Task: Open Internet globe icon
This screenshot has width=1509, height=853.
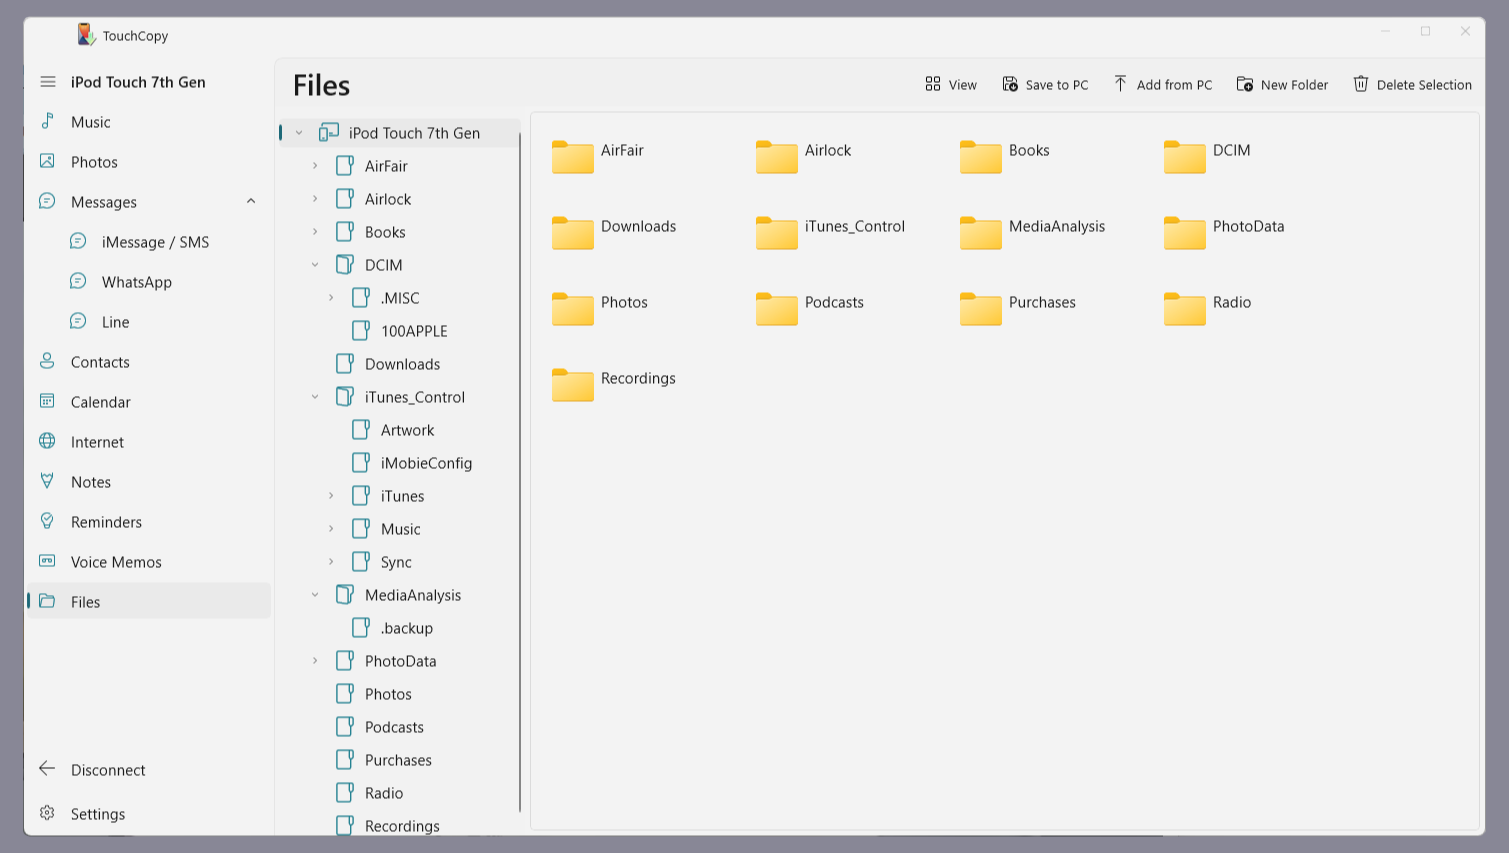Action: [47, 441]
